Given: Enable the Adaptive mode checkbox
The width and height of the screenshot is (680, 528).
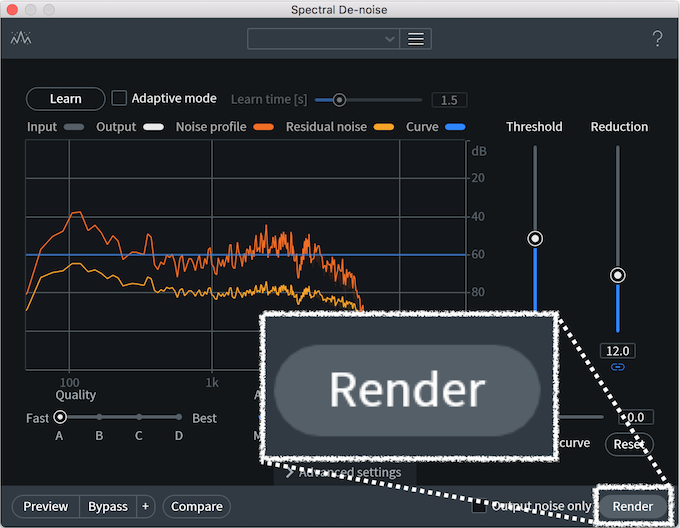Looking at the screenshot, I should point(119,98).
